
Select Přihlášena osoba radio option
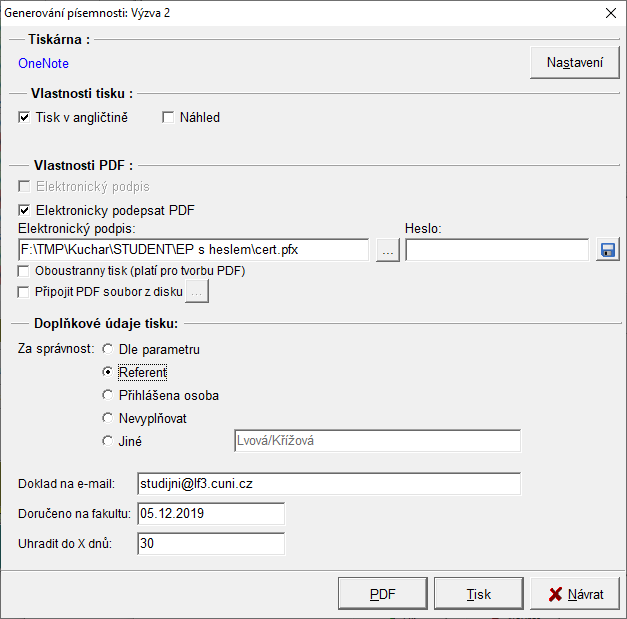point(108,395)
